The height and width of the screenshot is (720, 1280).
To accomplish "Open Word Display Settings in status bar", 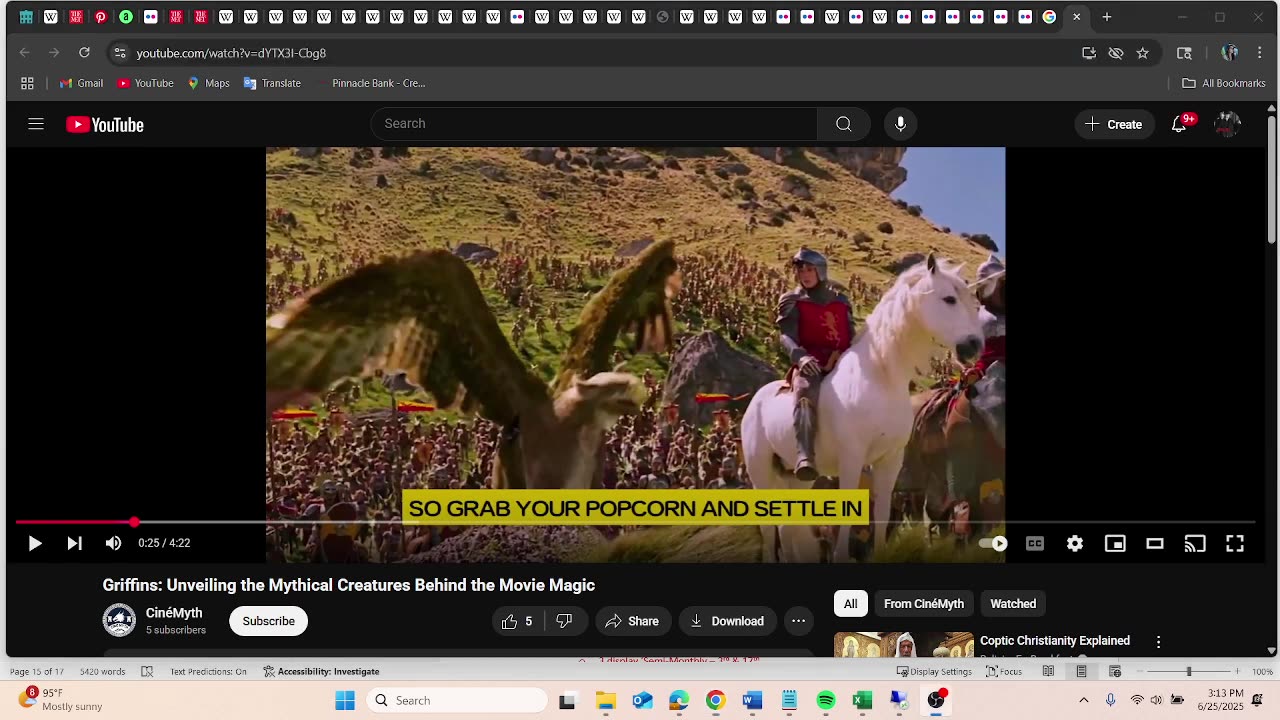I will click(934, 672).
